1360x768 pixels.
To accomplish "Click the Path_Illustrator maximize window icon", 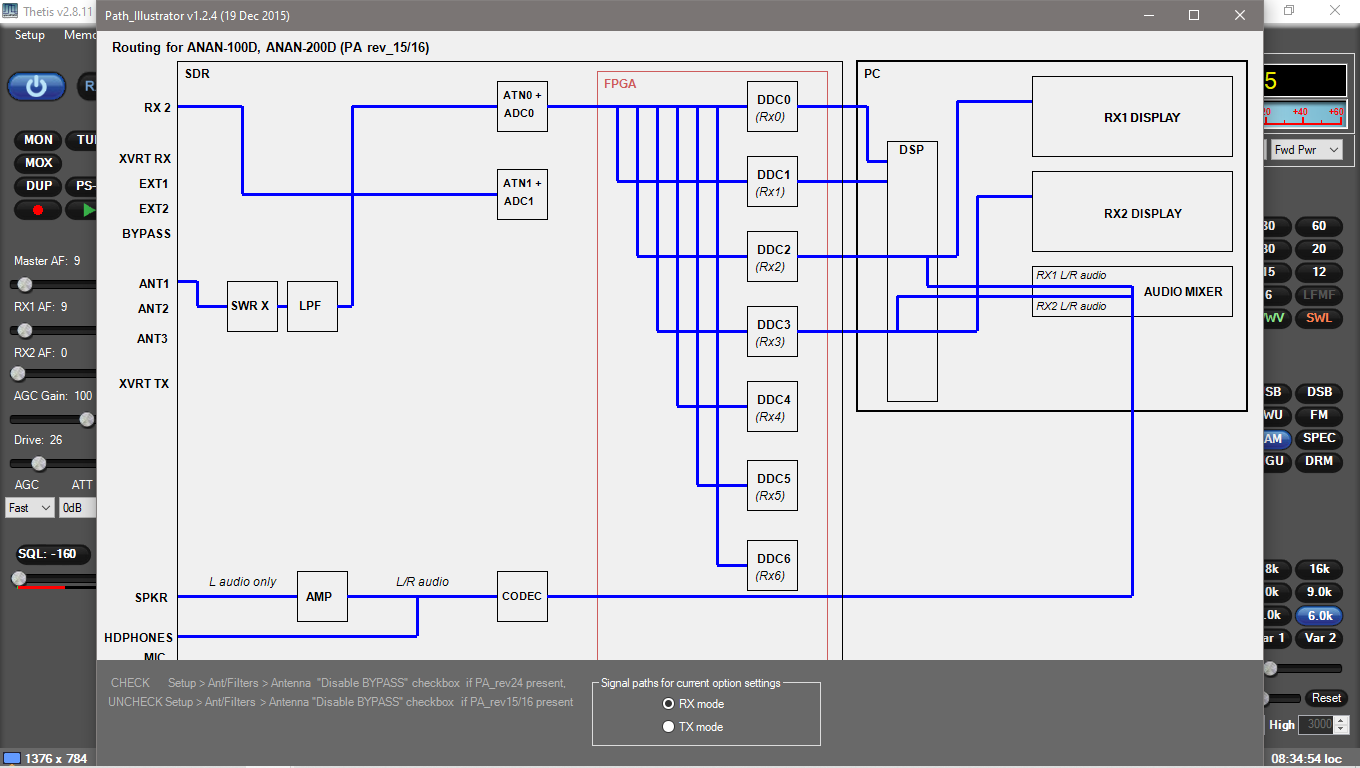I will 1194,15.
